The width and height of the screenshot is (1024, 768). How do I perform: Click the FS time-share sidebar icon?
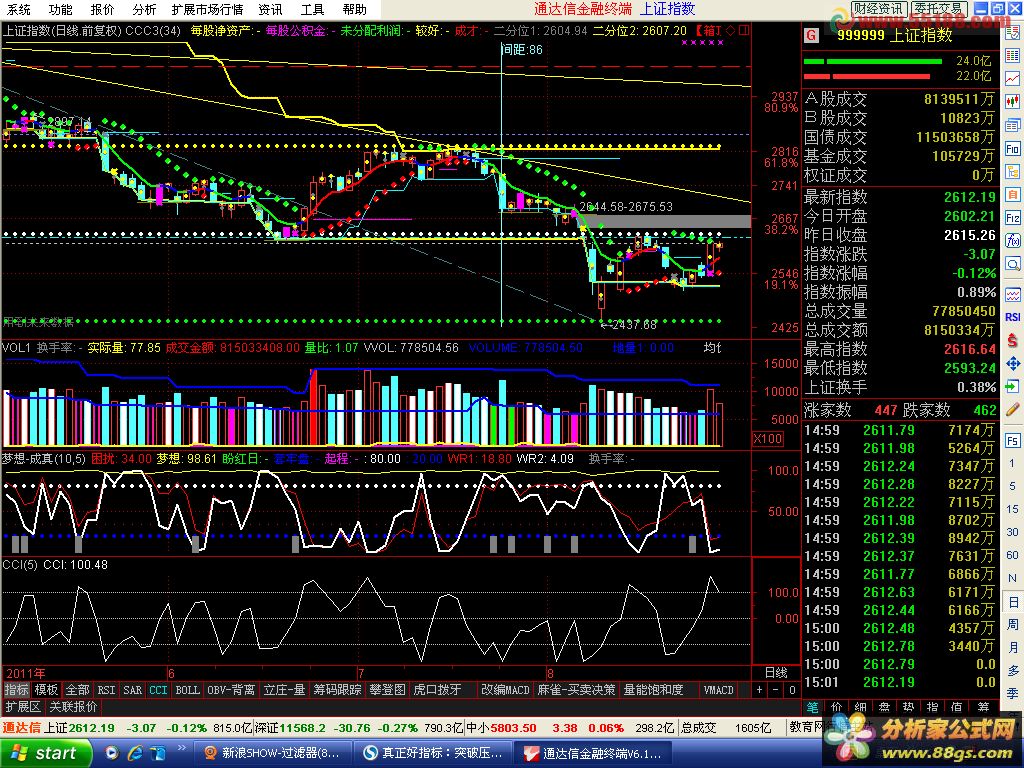[1013, 440]
